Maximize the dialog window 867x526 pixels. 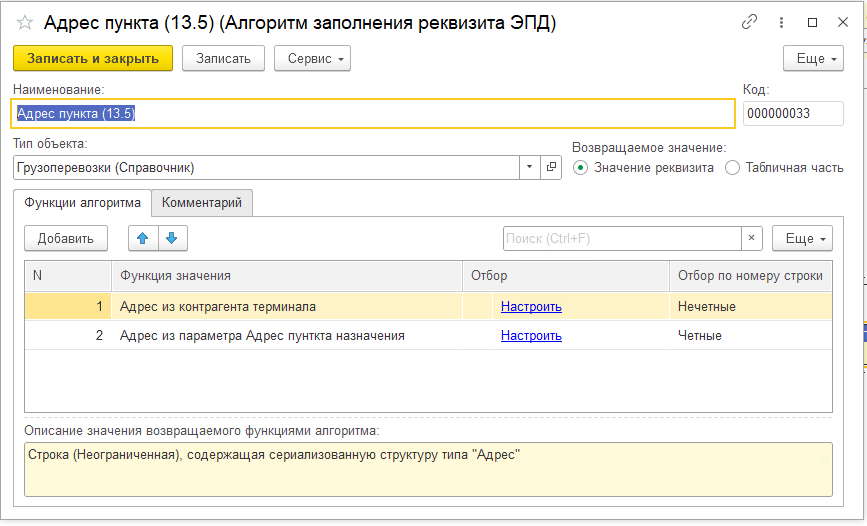pos(812,22)
